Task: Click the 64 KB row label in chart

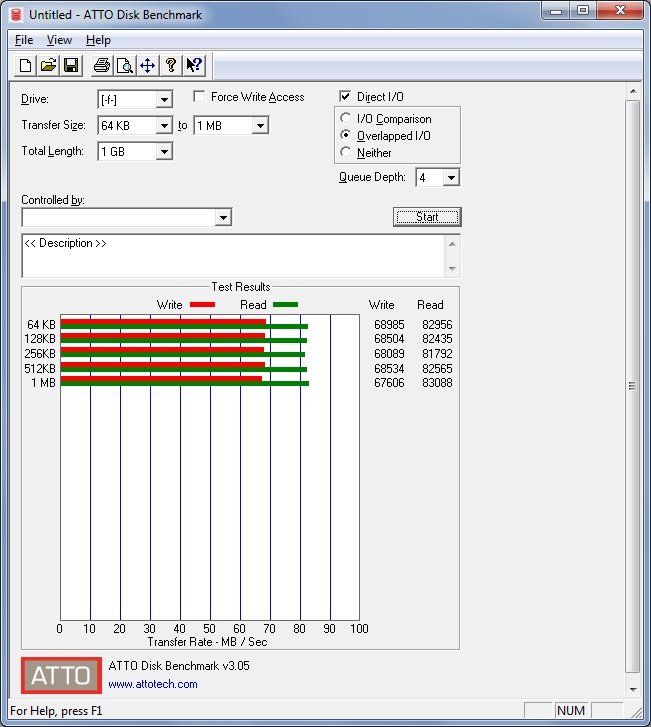Action: pos(41,325)
